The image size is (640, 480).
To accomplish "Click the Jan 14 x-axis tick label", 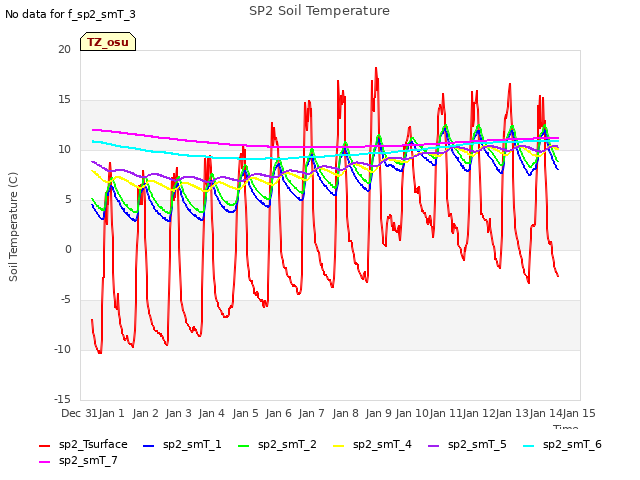I will 546,413.
